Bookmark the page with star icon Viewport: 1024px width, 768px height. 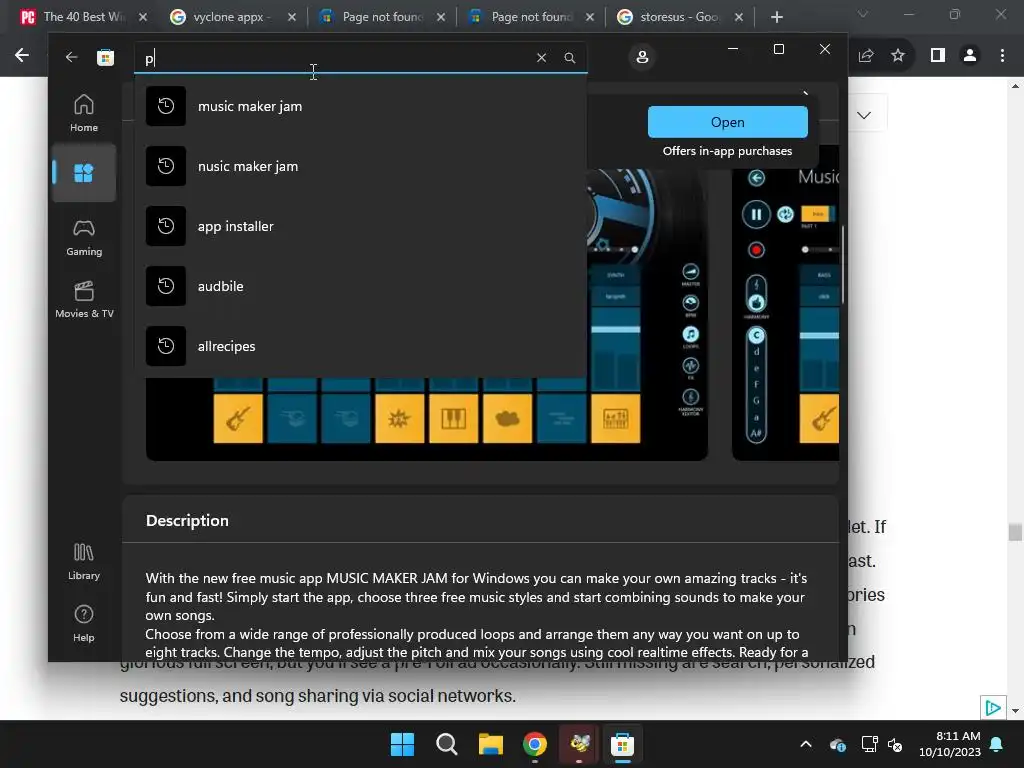tap(898, 56)
